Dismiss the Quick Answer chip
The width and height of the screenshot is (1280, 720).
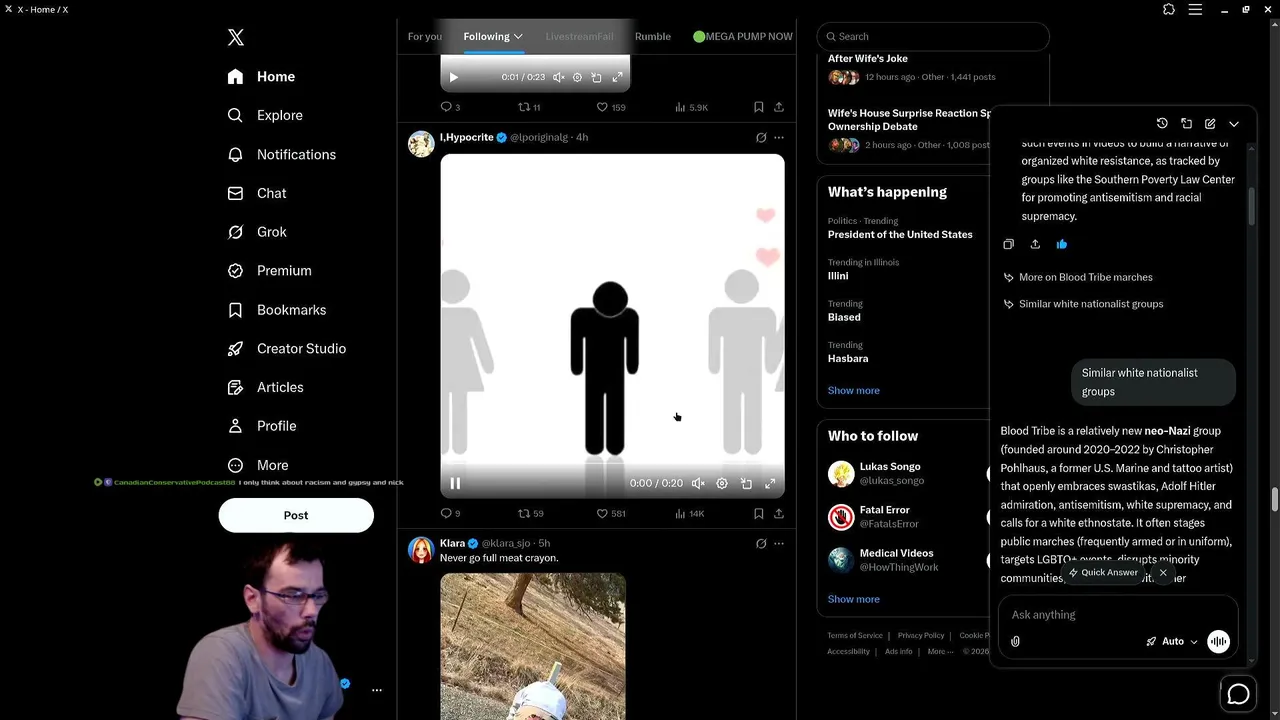(x=1163, y=573)
